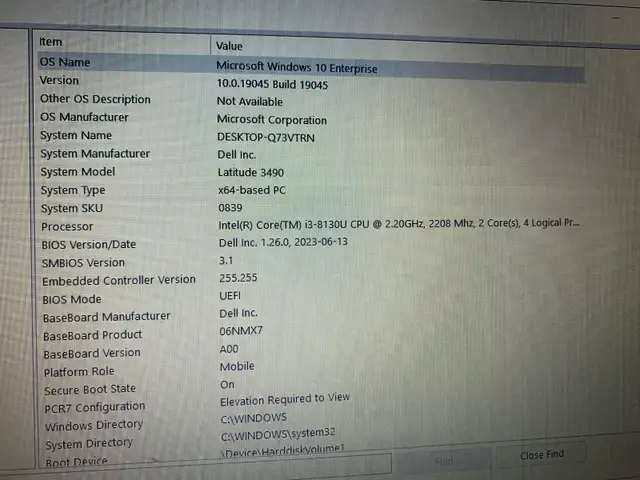Click the 06NMX7 value
Viewport: 640px width, 480px height.
(x=241, y=331)
